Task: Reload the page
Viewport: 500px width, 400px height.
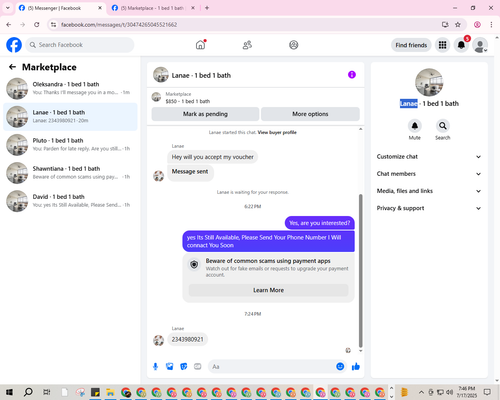Action: 37,25
